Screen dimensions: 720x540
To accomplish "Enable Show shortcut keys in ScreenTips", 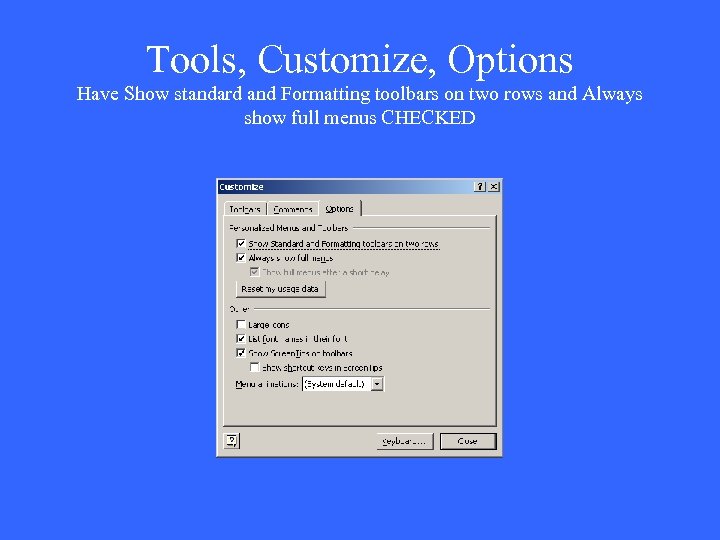I will point(254,367).
